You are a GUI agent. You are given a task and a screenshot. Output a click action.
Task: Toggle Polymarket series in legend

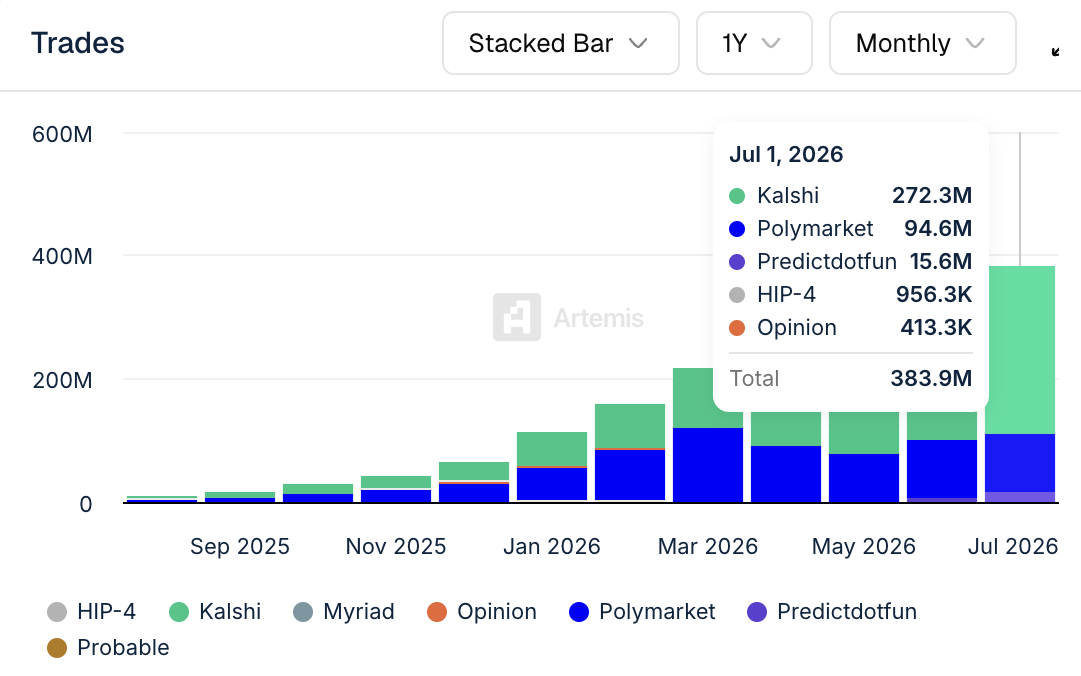tap(643, 611)
